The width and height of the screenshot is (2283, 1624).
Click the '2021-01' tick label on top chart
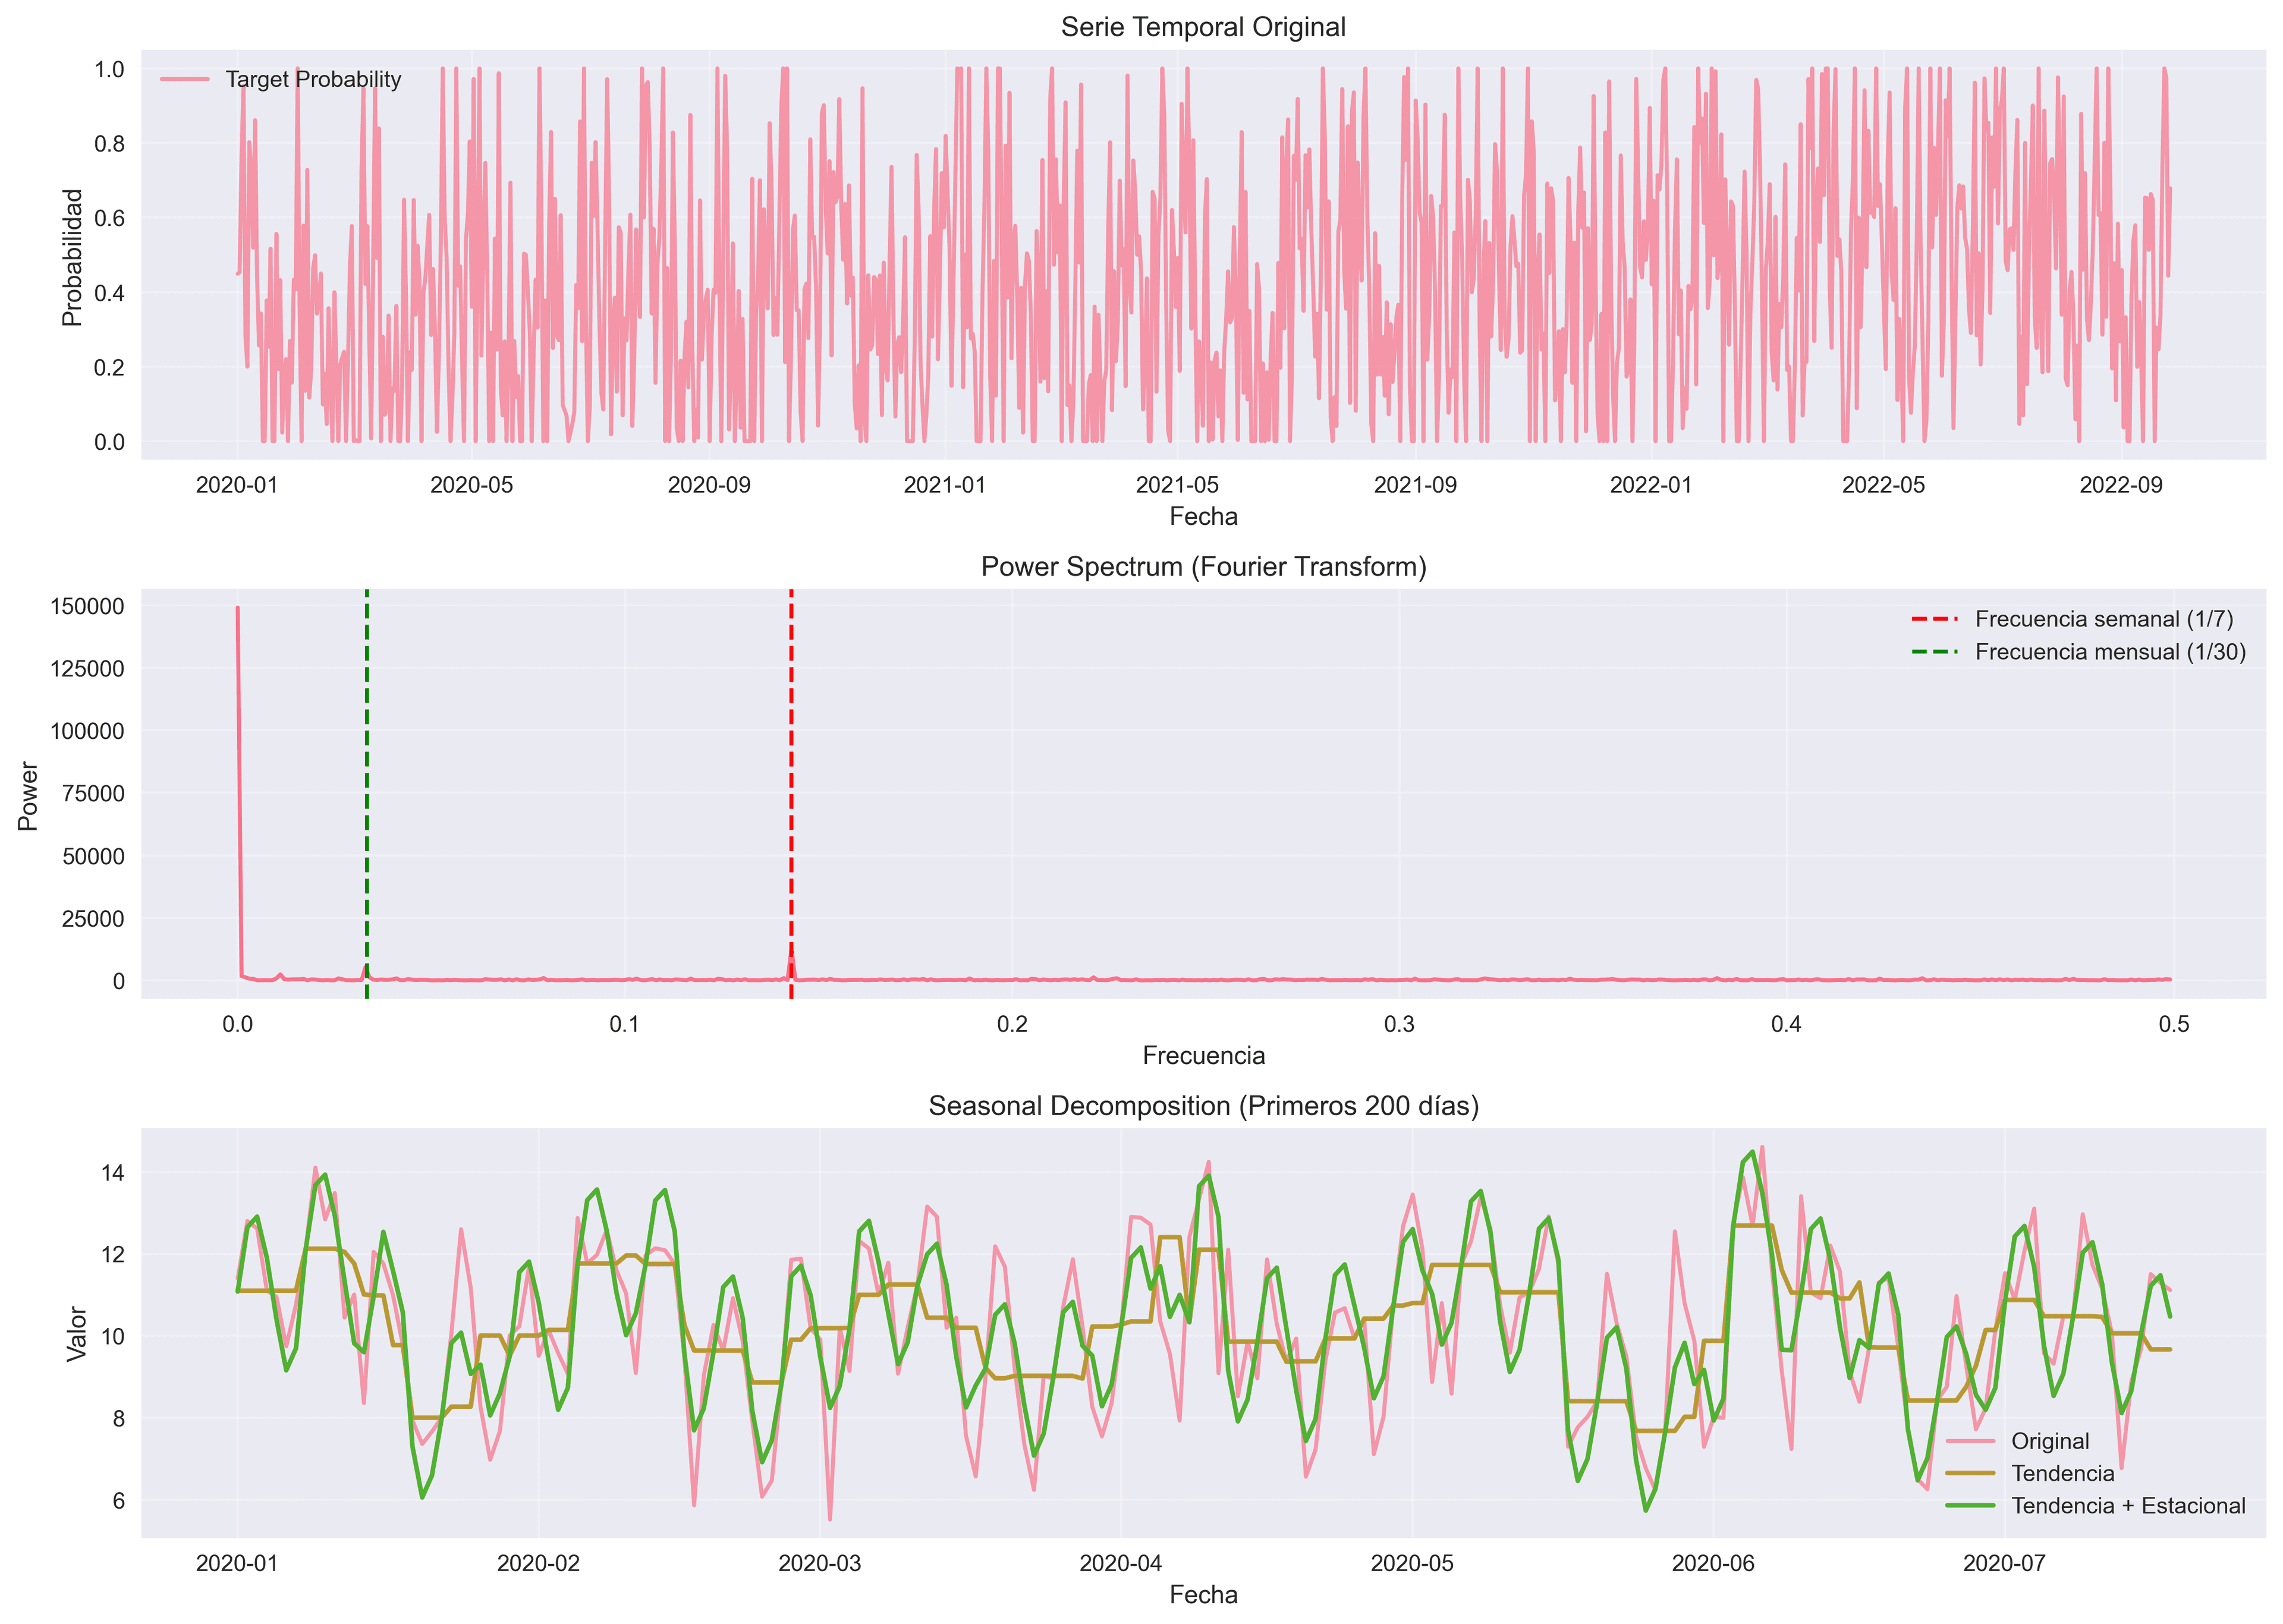[x=944, y=485]
